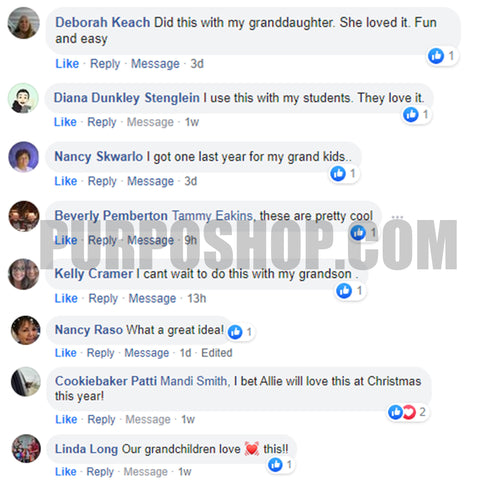Click the thumbs-up reaction on Diana Dunkley Stenglein's comment
Screen dimensions: 480x480
(x=411, y=115)
